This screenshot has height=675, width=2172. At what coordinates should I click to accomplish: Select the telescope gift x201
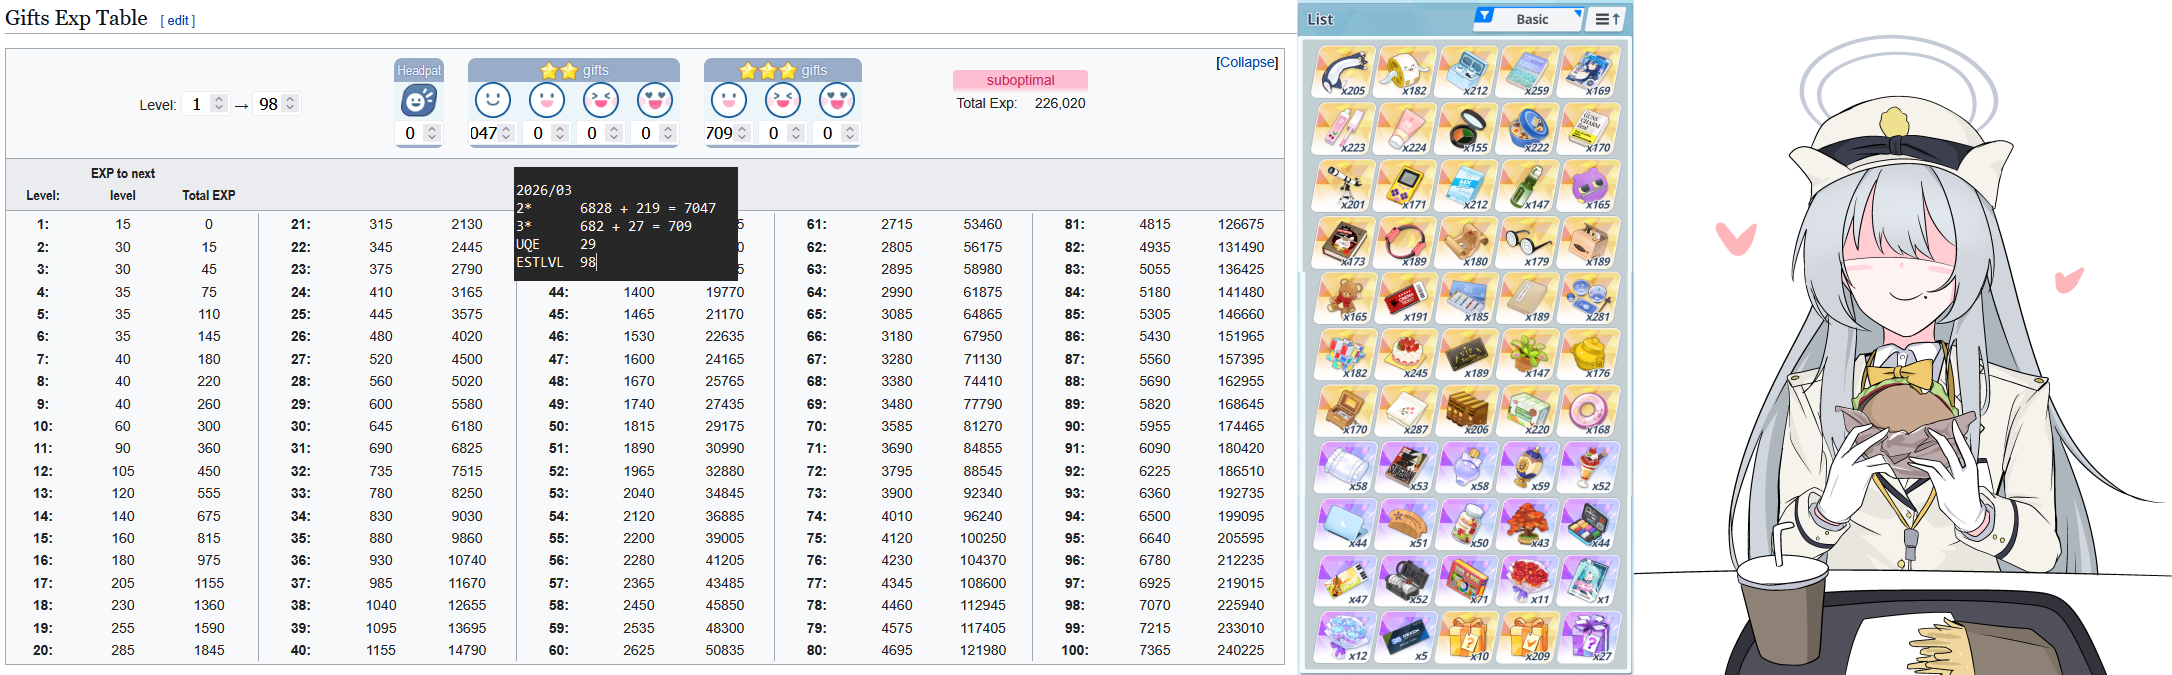[x=1344, y=185]
